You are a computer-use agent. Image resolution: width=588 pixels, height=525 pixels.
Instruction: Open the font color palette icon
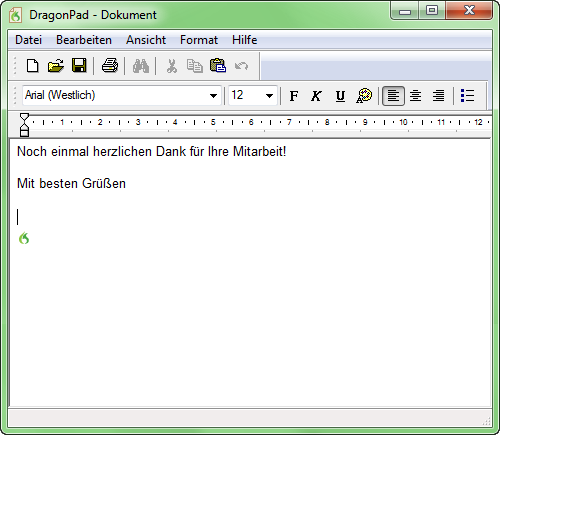coord(364,96)
